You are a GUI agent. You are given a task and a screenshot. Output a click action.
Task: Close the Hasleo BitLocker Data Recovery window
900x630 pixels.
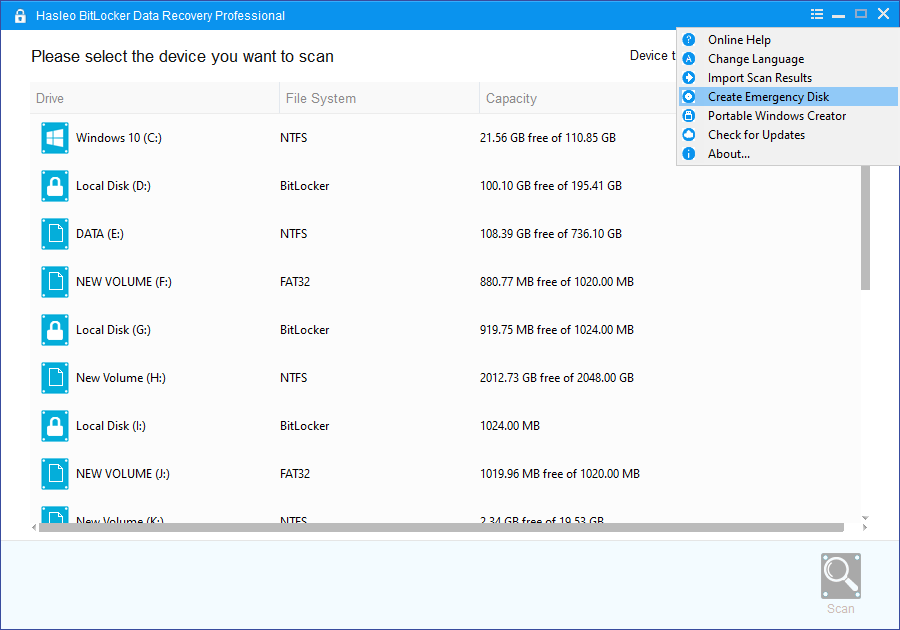click(883, 14)
